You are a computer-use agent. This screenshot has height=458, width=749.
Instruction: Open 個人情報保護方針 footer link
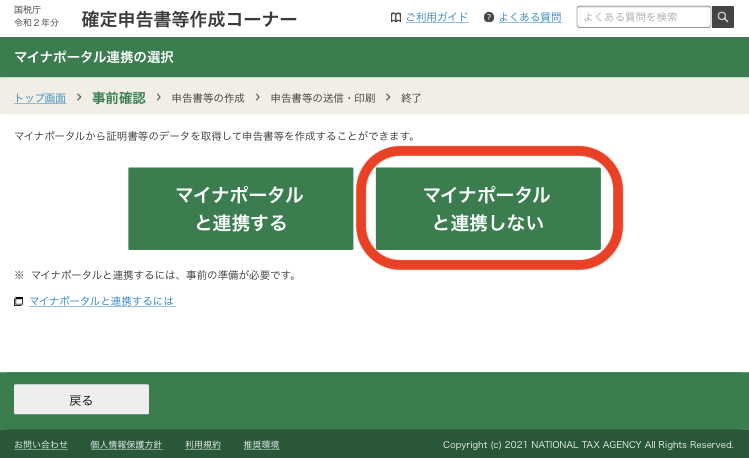pyautogui.click(x=126, y=445)
